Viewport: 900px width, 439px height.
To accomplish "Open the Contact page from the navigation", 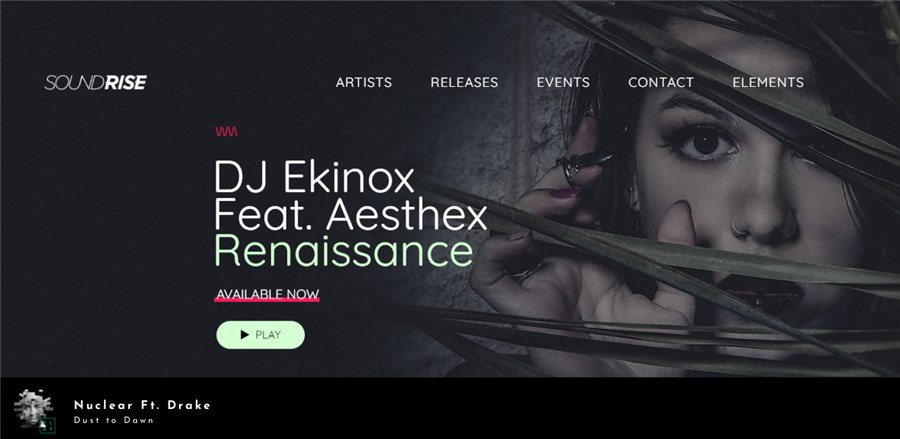I will click(x=661, y=83).
